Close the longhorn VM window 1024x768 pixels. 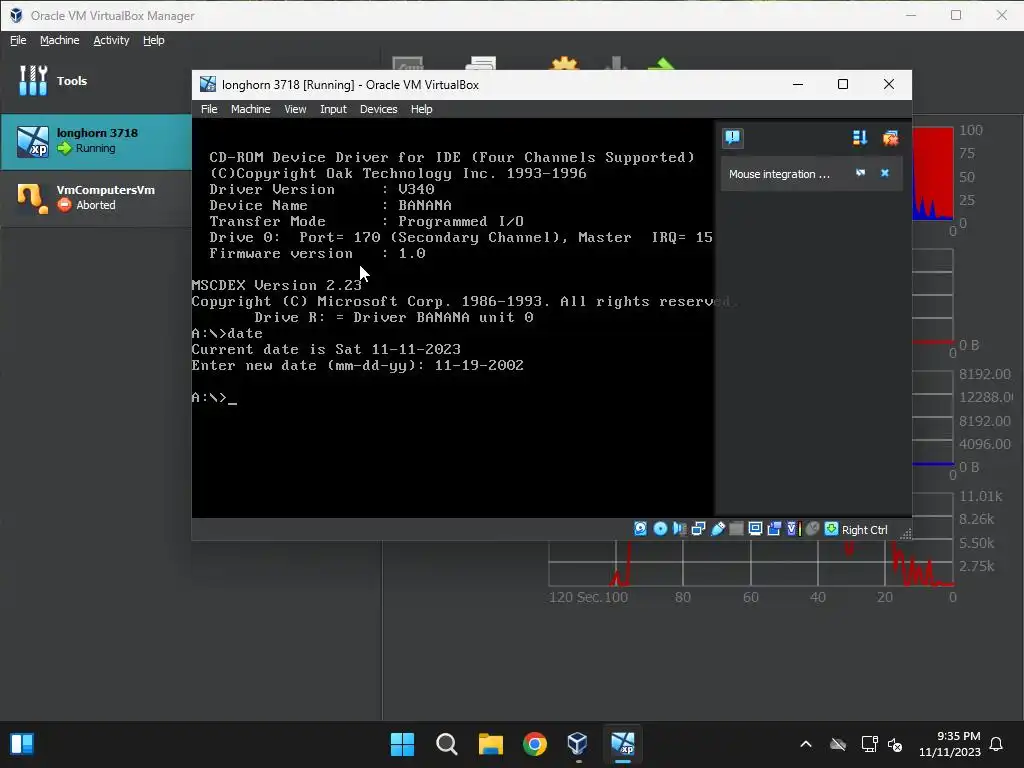[889, 84]
